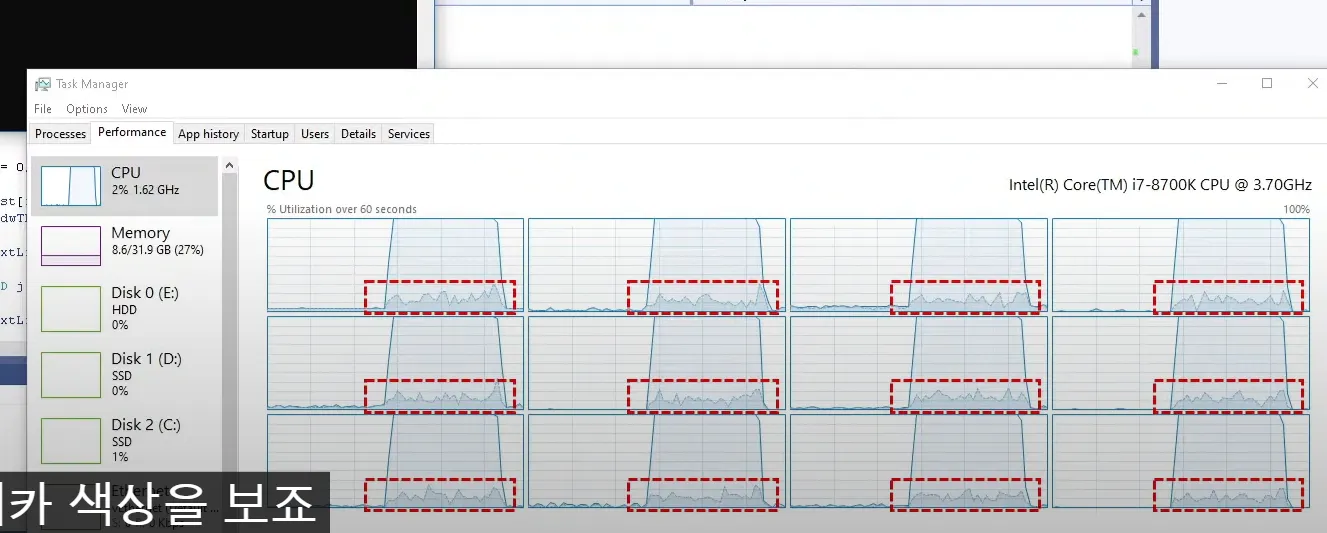Switch to the Users tab
This screenshot has width=1327, height=533.
pyautogui.click(x=315, y=134)
